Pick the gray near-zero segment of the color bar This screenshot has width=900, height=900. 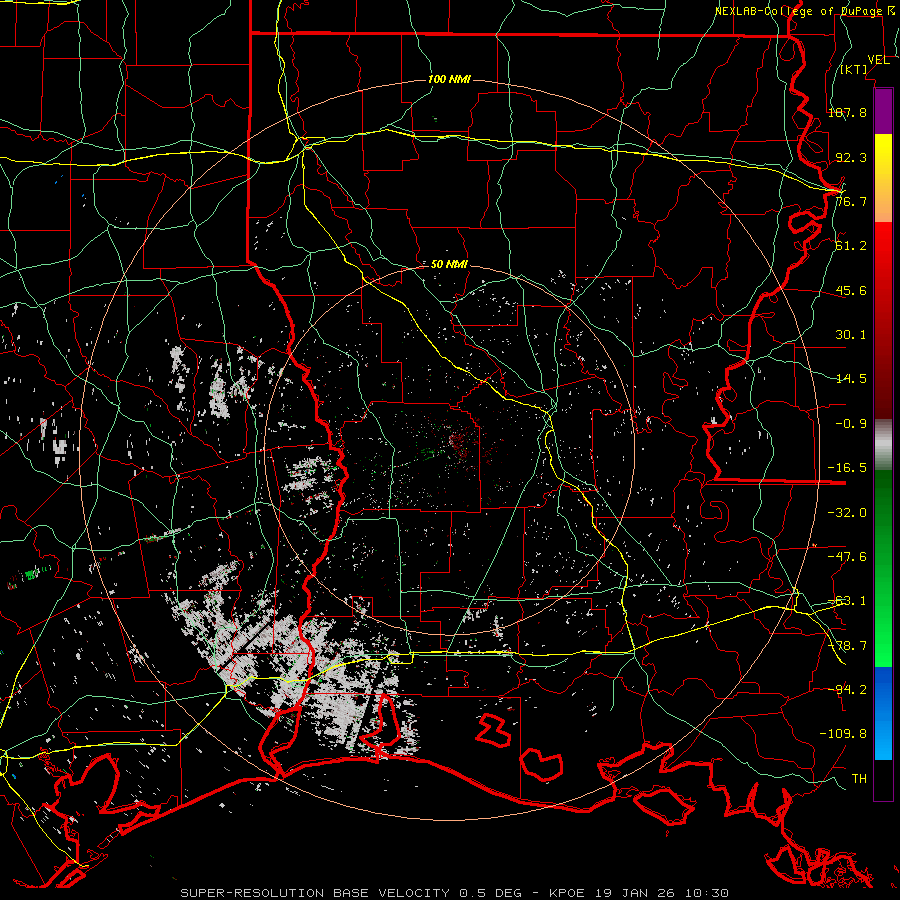point(883,445)
